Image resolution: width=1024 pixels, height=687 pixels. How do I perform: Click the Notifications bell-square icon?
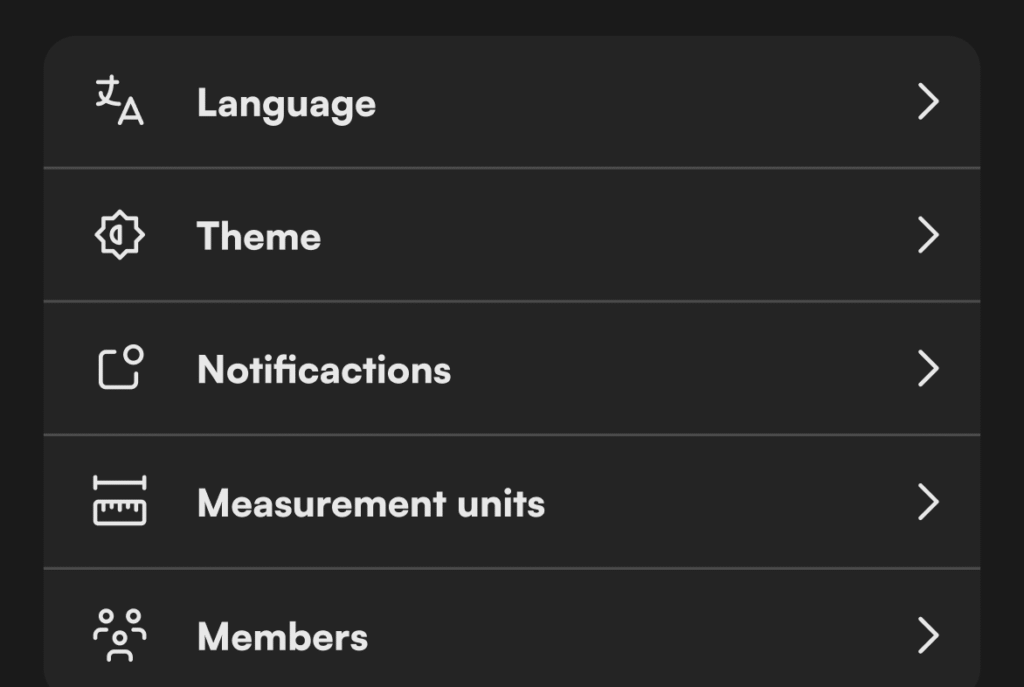coord(120,368)
